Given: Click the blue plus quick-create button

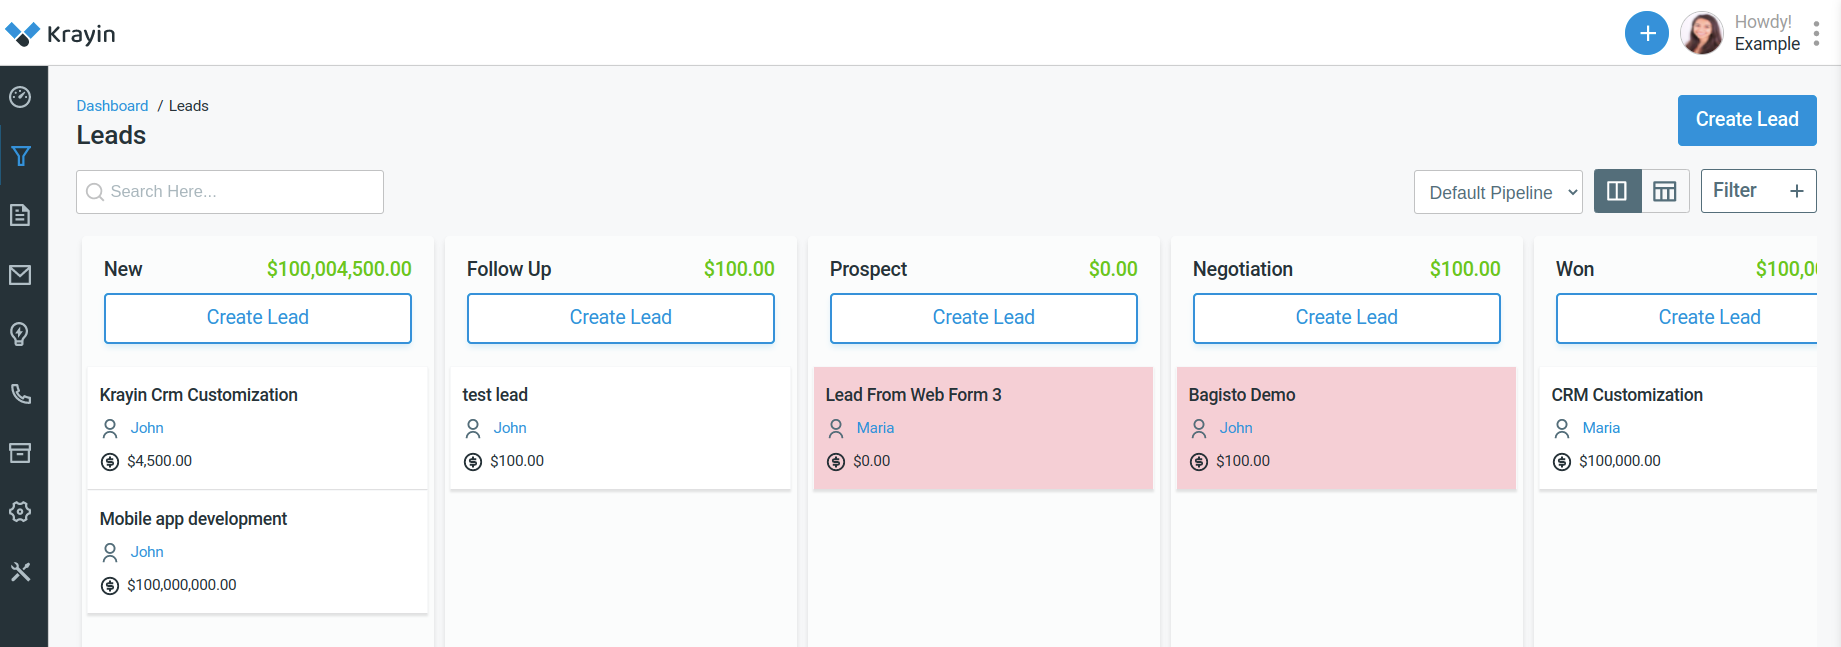Looking at the screenshot, I should point(1646,34).
